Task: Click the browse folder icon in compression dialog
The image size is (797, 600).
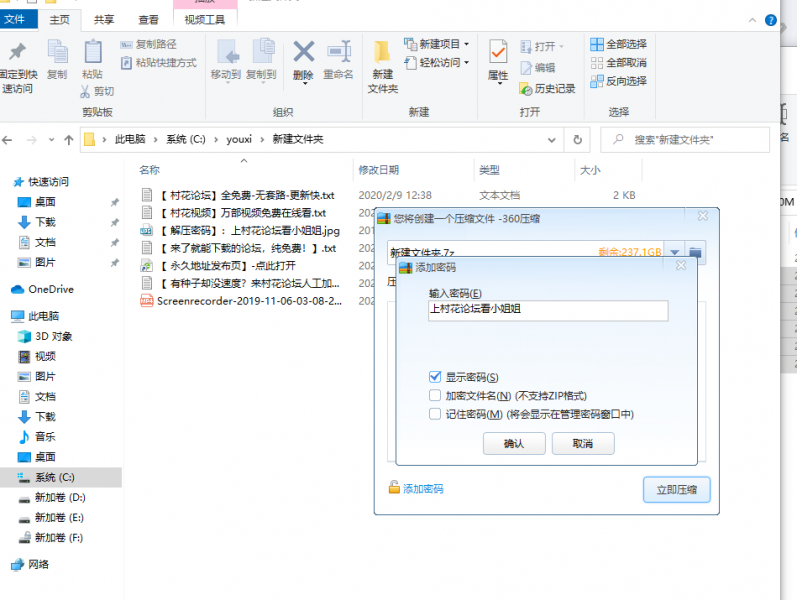Action: coord(697,253)
